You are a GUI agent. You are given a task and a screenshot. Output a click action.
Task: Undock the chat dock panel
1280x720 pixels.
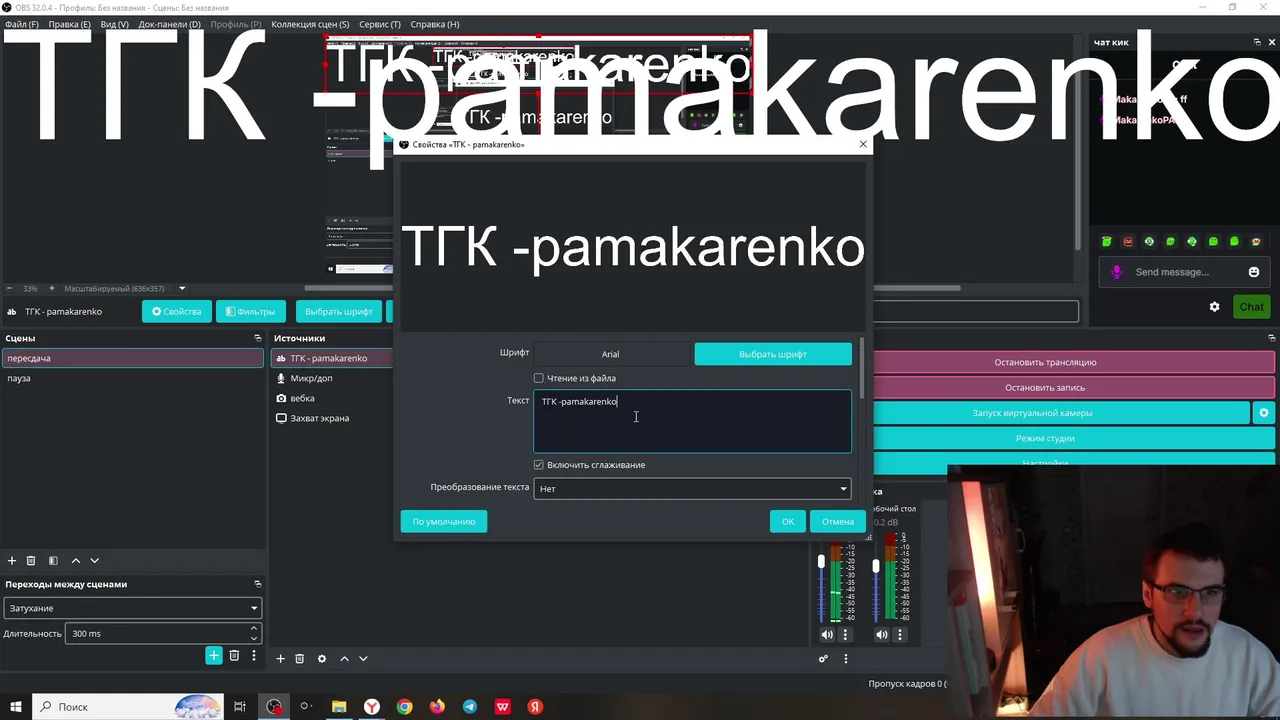pos(1257,42)
